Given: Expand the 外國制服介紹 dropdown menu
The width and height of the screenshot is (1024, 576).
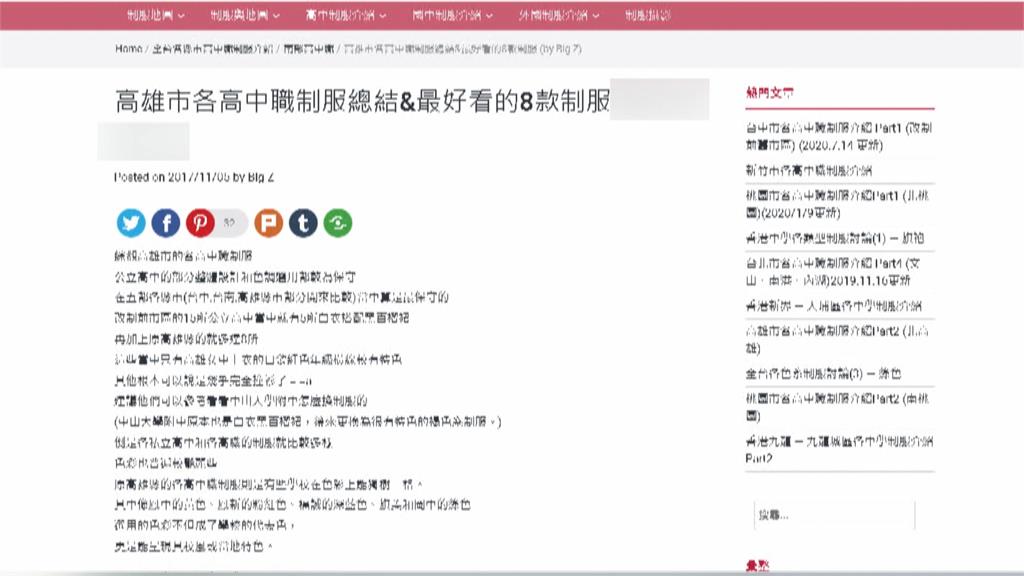Looking at the screenshot, I should (559, 15).
